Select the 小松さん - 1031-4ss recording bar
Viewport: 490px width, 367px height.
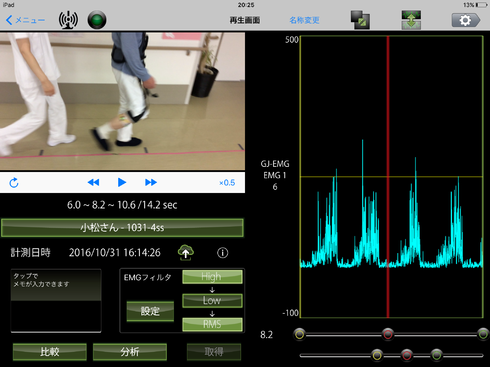(122, 228)
